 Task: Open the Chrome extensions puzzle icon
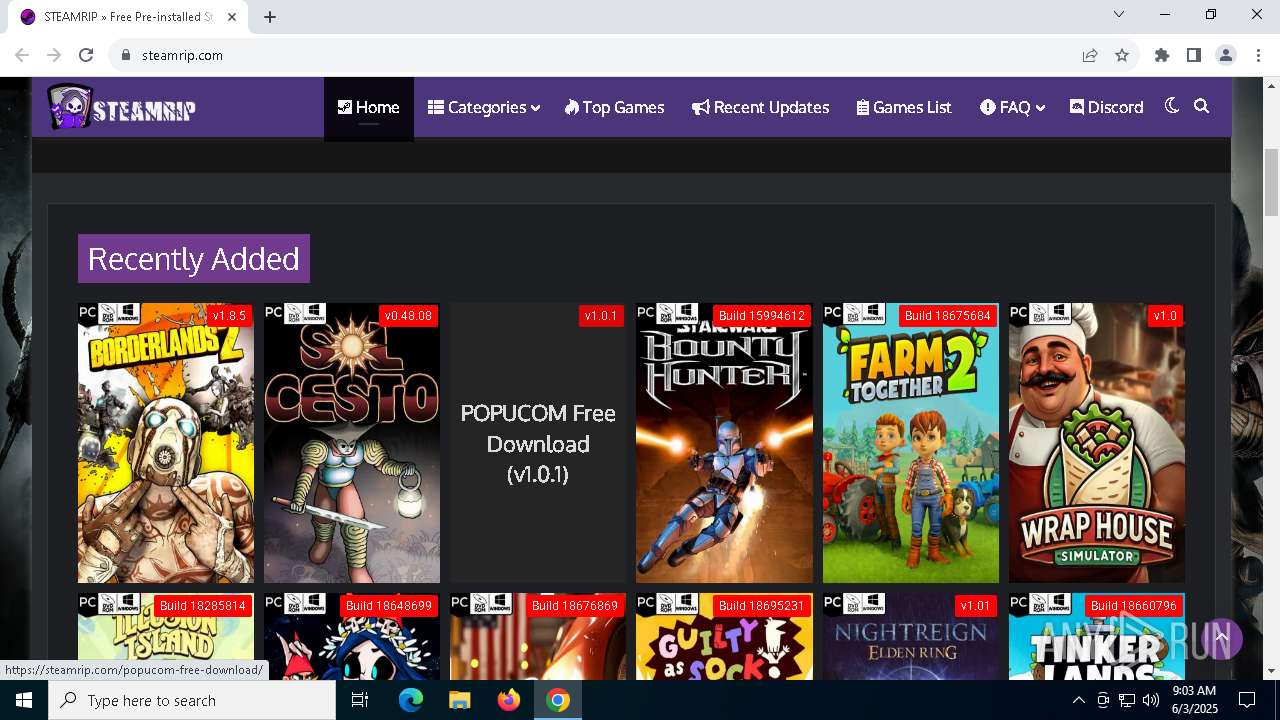1162,55
